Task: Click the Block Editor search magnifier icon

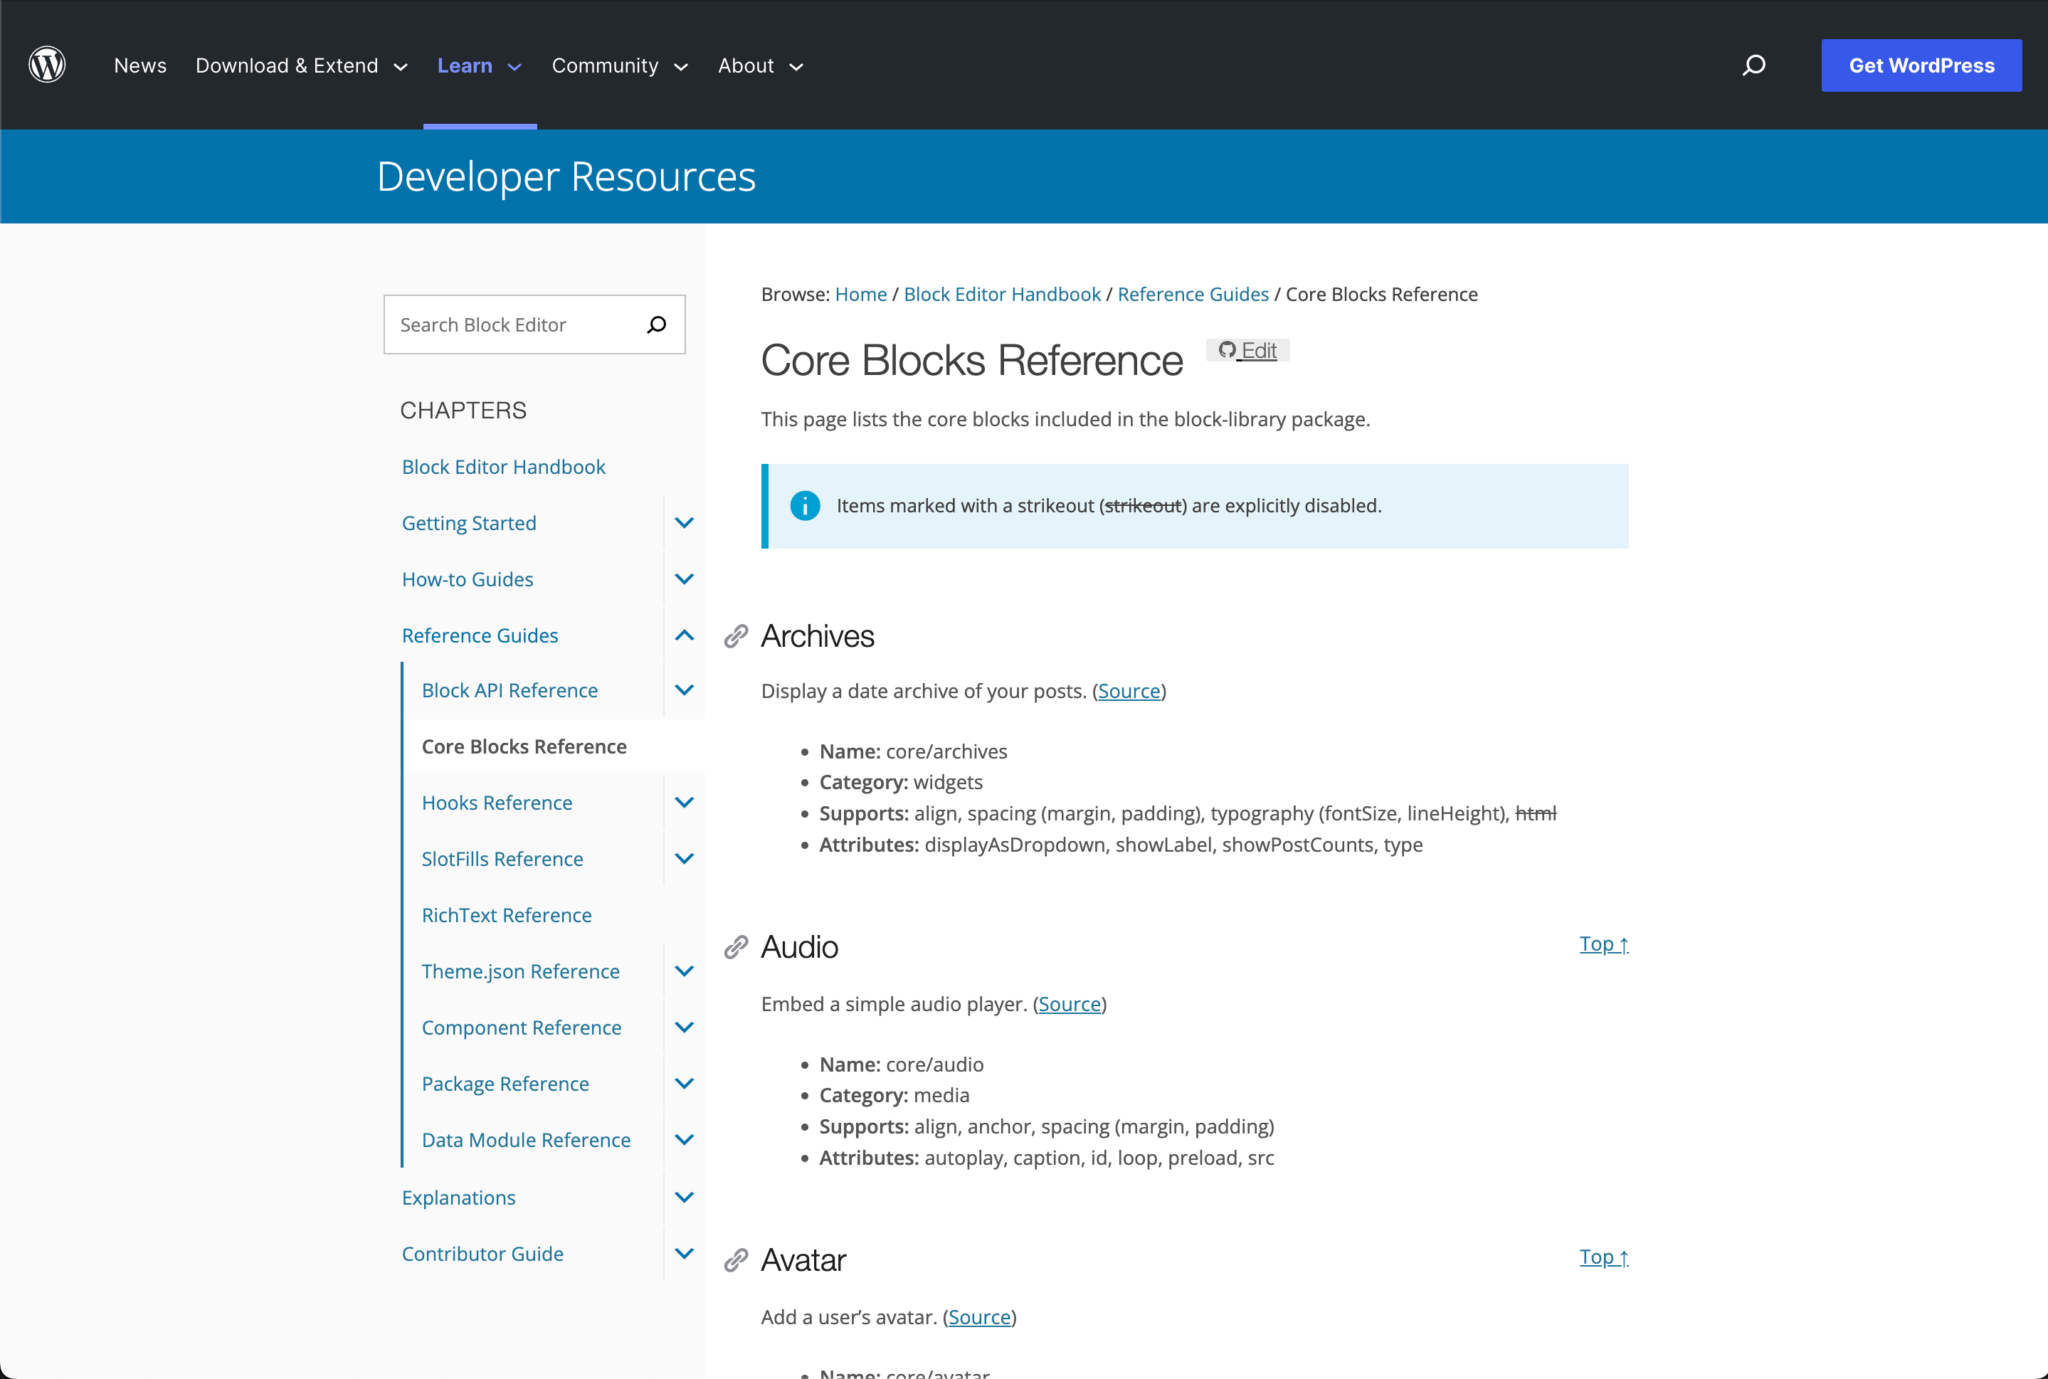Action: click(x=656, y=324)
